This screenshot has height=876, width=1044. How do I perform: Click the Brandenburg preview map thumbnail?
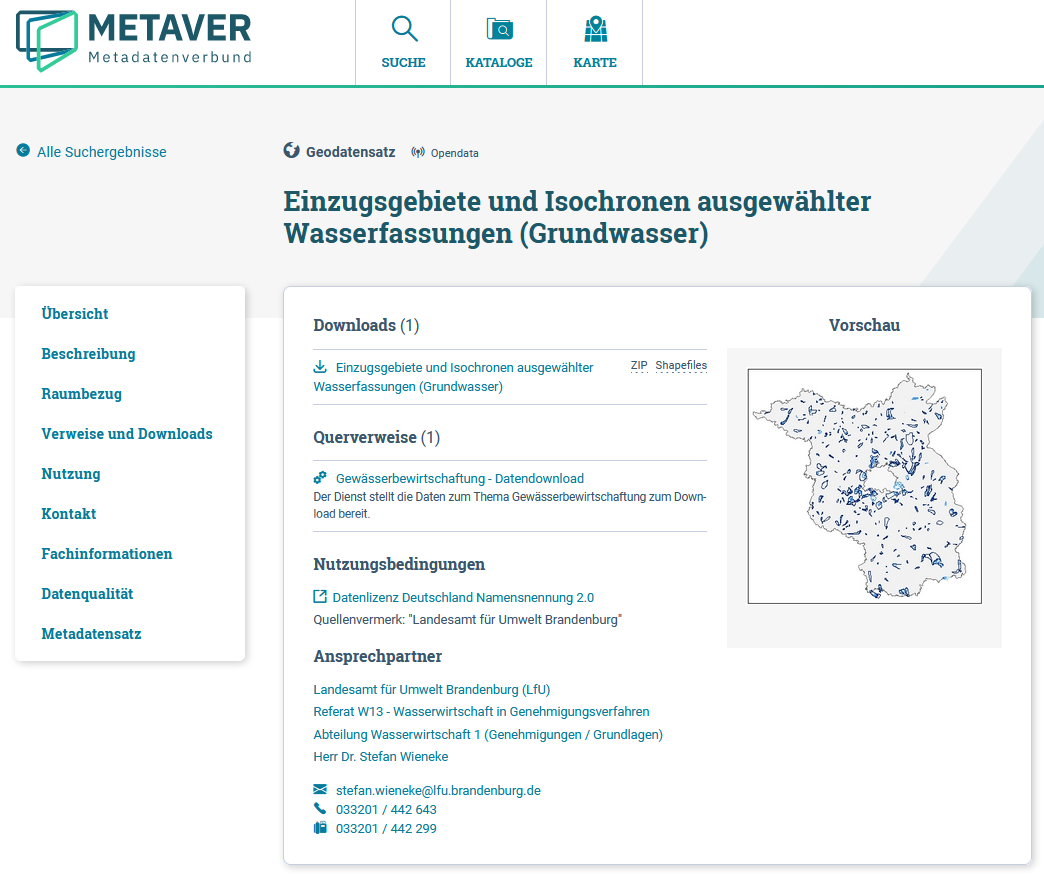coord(864,485)
